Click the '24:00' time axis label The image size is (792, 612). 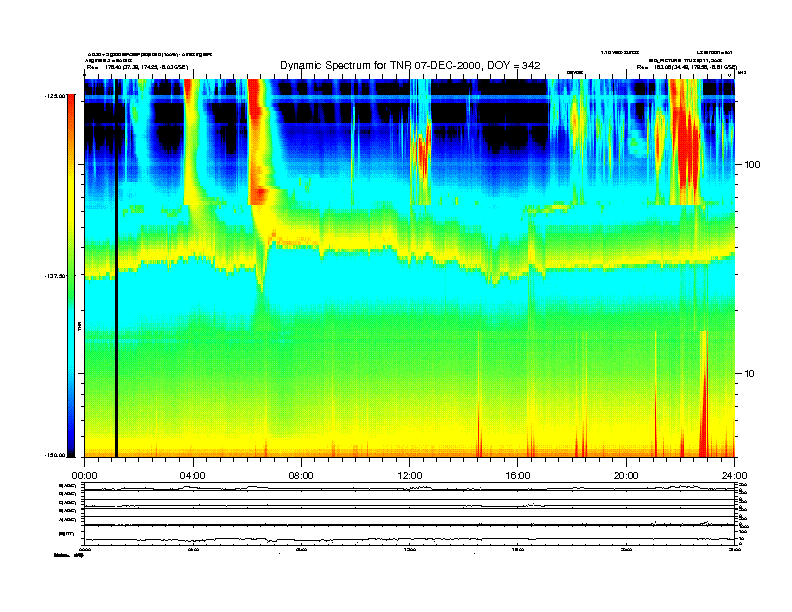point(734,476)
